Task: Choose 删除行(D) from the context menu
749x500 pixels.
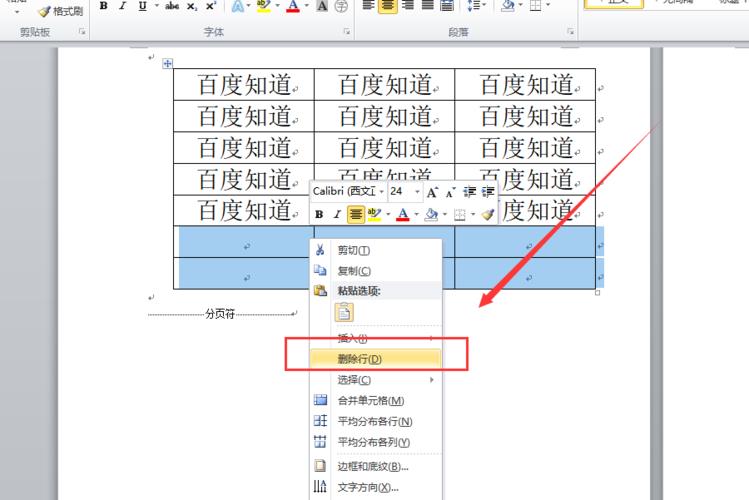Action: (x=375, y=359)
